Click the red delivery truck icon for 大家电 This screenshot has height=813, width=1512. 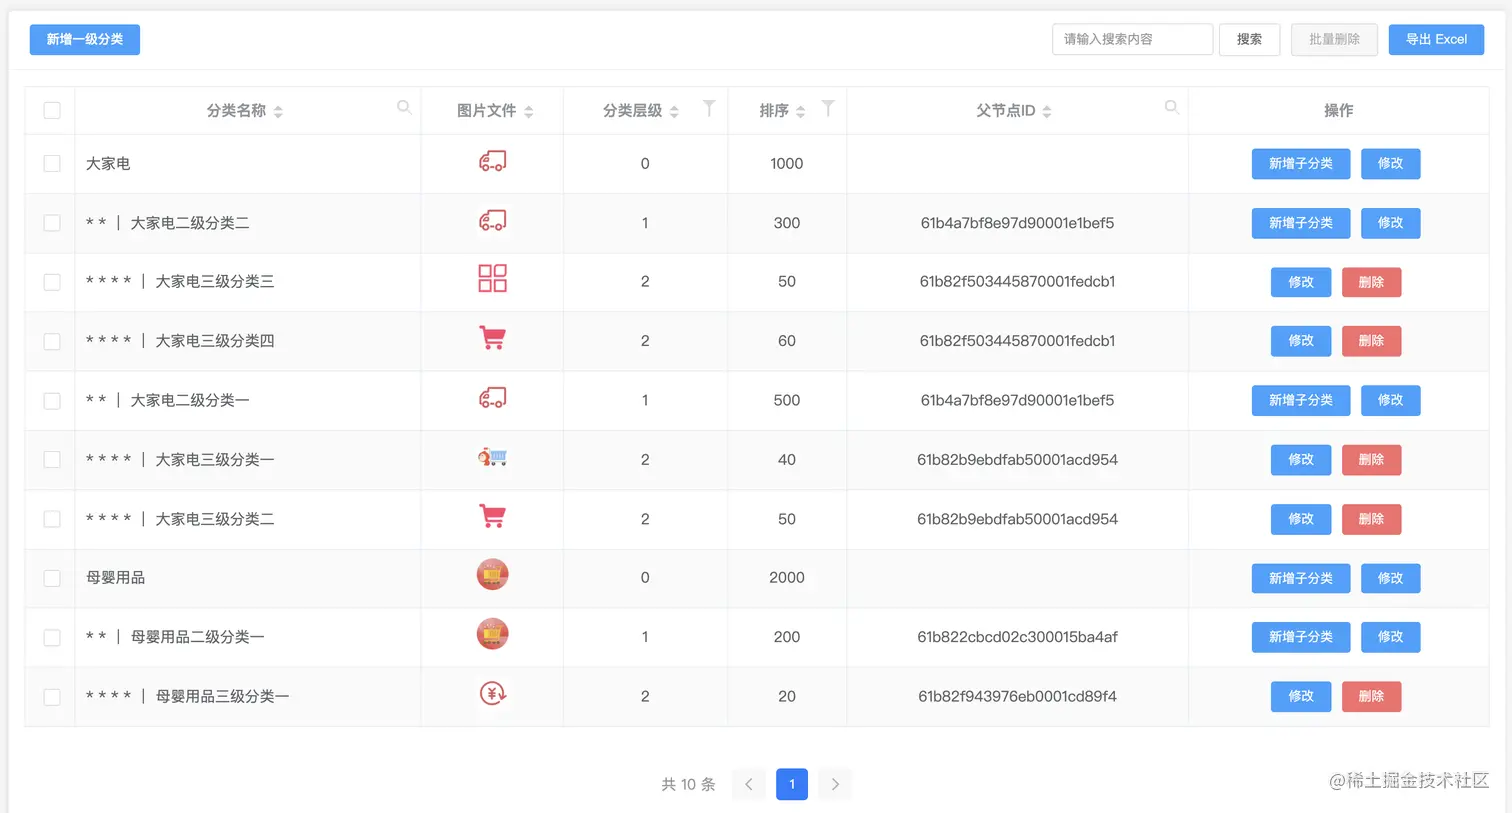[491, 163]
